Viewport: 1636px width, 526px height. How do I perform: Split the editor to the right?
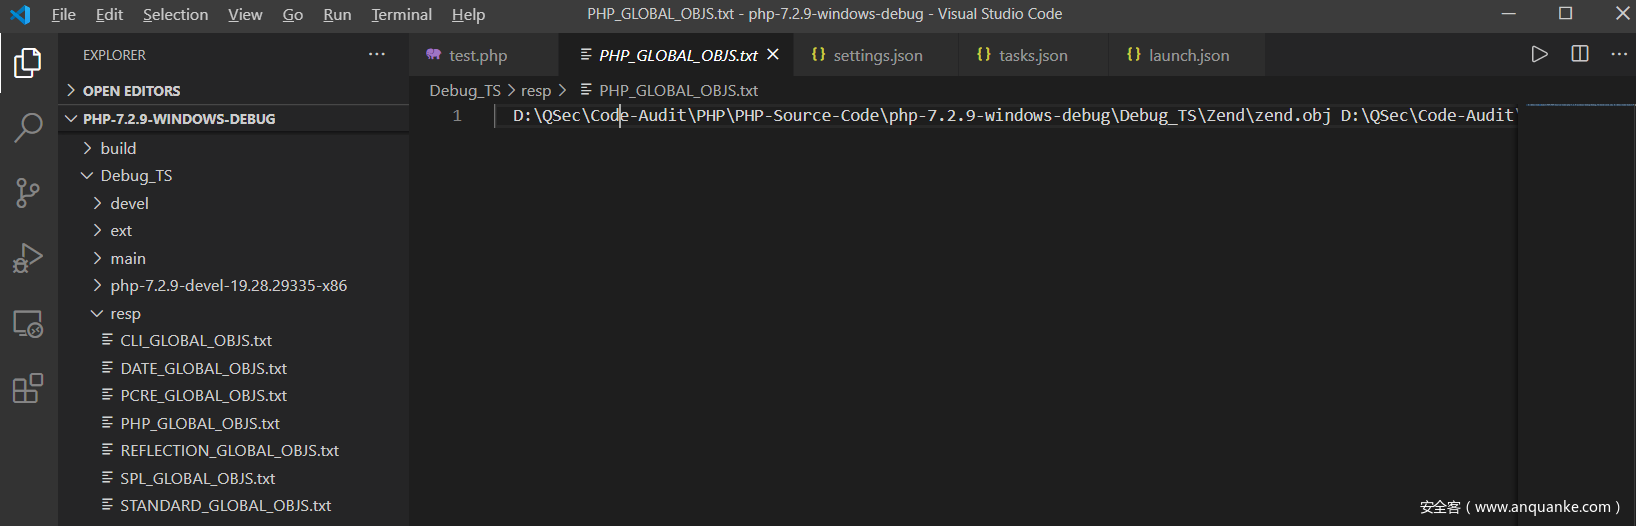1580,54
